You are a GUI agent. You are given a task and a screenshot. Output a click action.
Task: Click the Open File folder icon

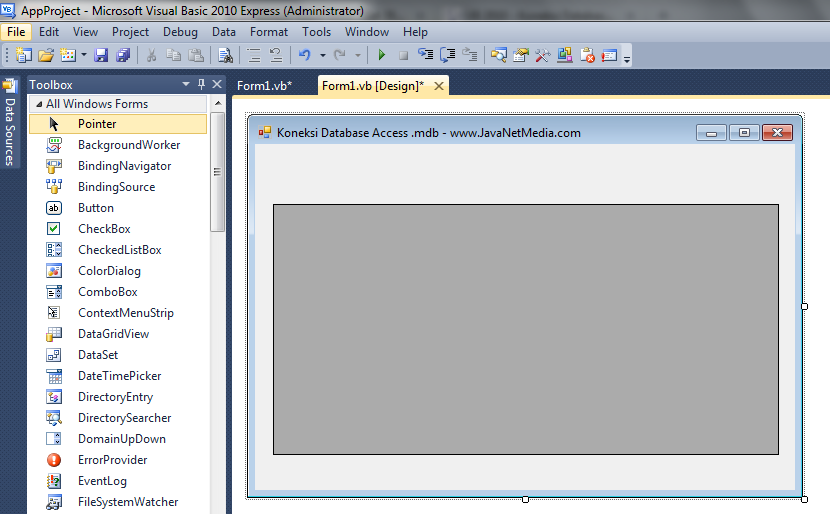[x=46, y=55]
